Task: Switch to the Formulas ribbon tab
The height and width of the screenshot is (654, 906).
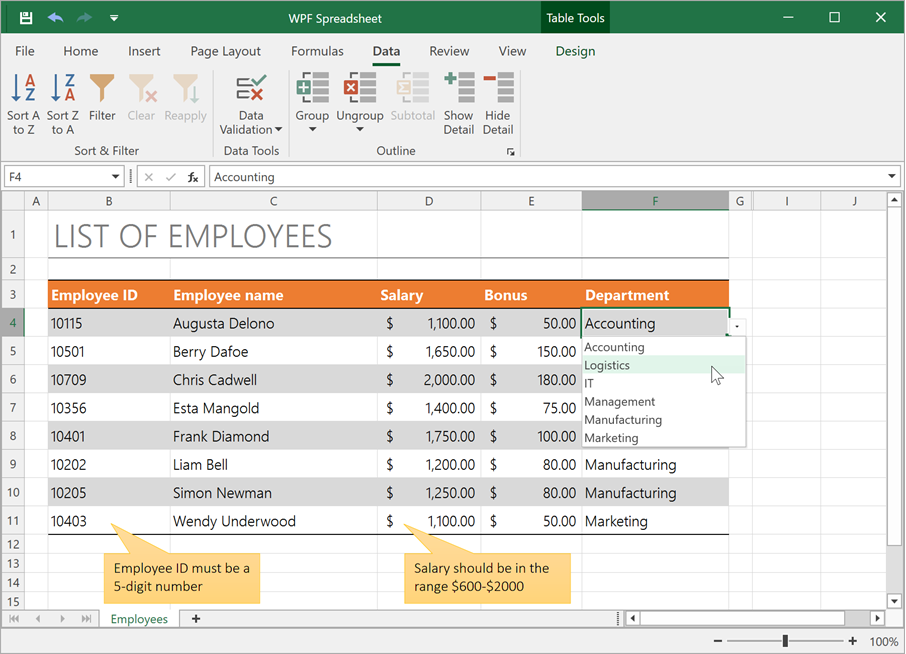Action: coord(317,51)
